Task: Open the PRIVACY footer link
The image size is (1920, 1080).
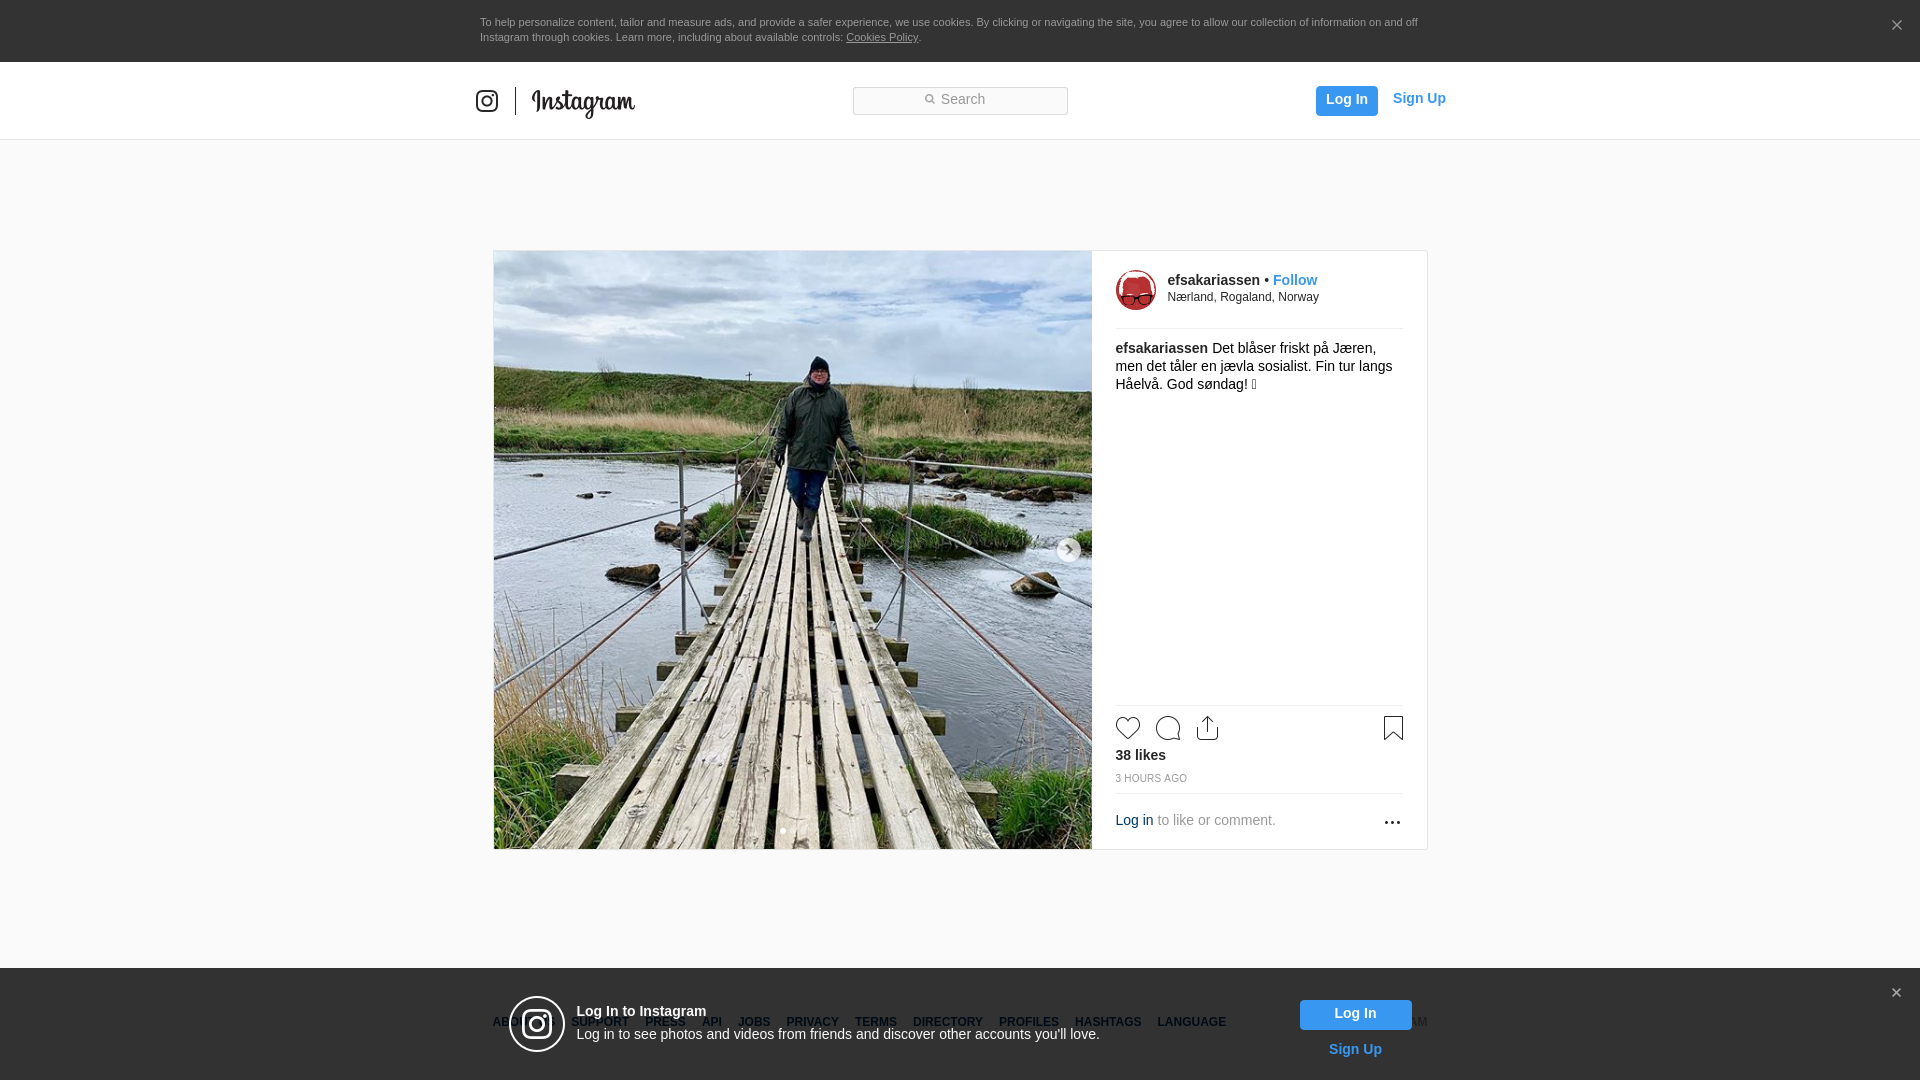Action: coord(812,1022)
